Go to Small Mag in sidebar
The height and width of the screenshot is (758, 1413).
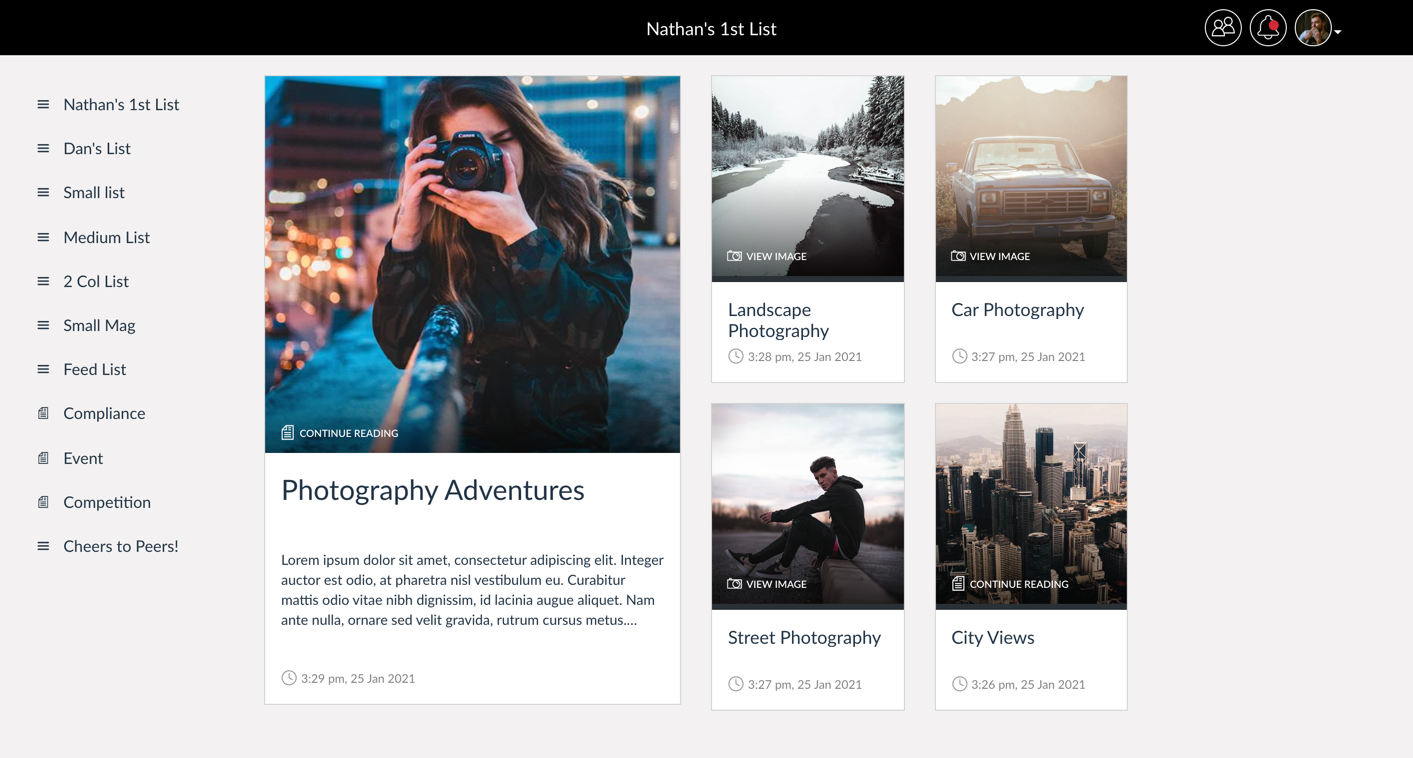[99, 325]
